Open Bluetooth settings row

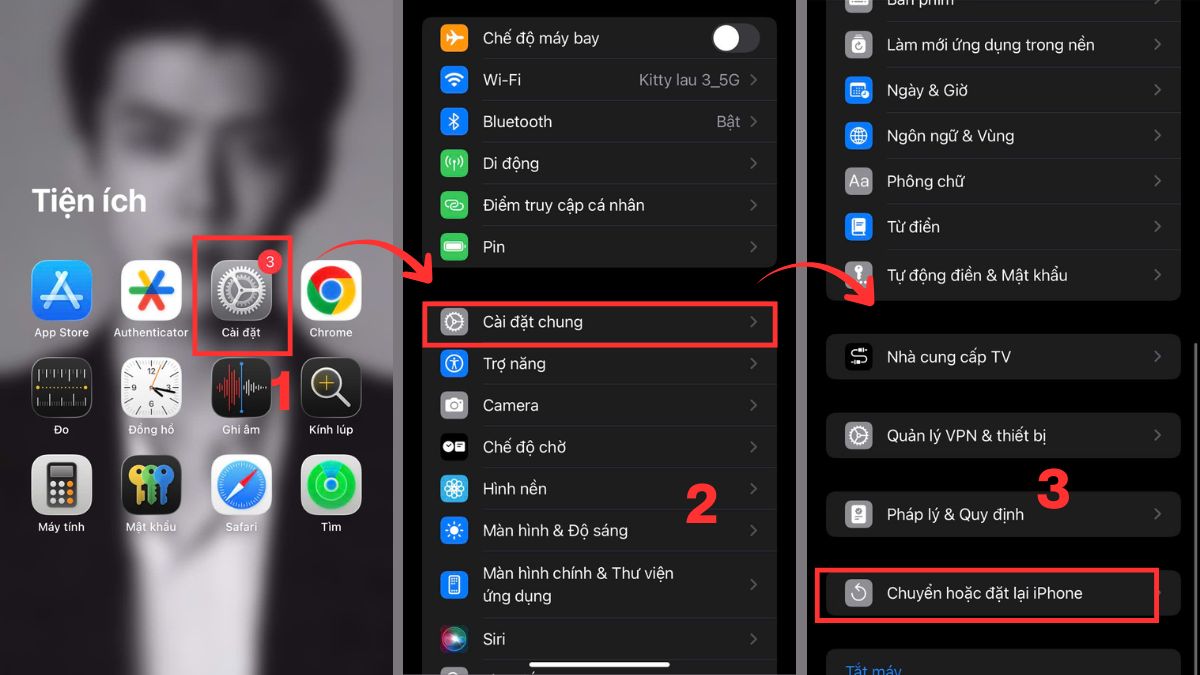pos(599,121)
